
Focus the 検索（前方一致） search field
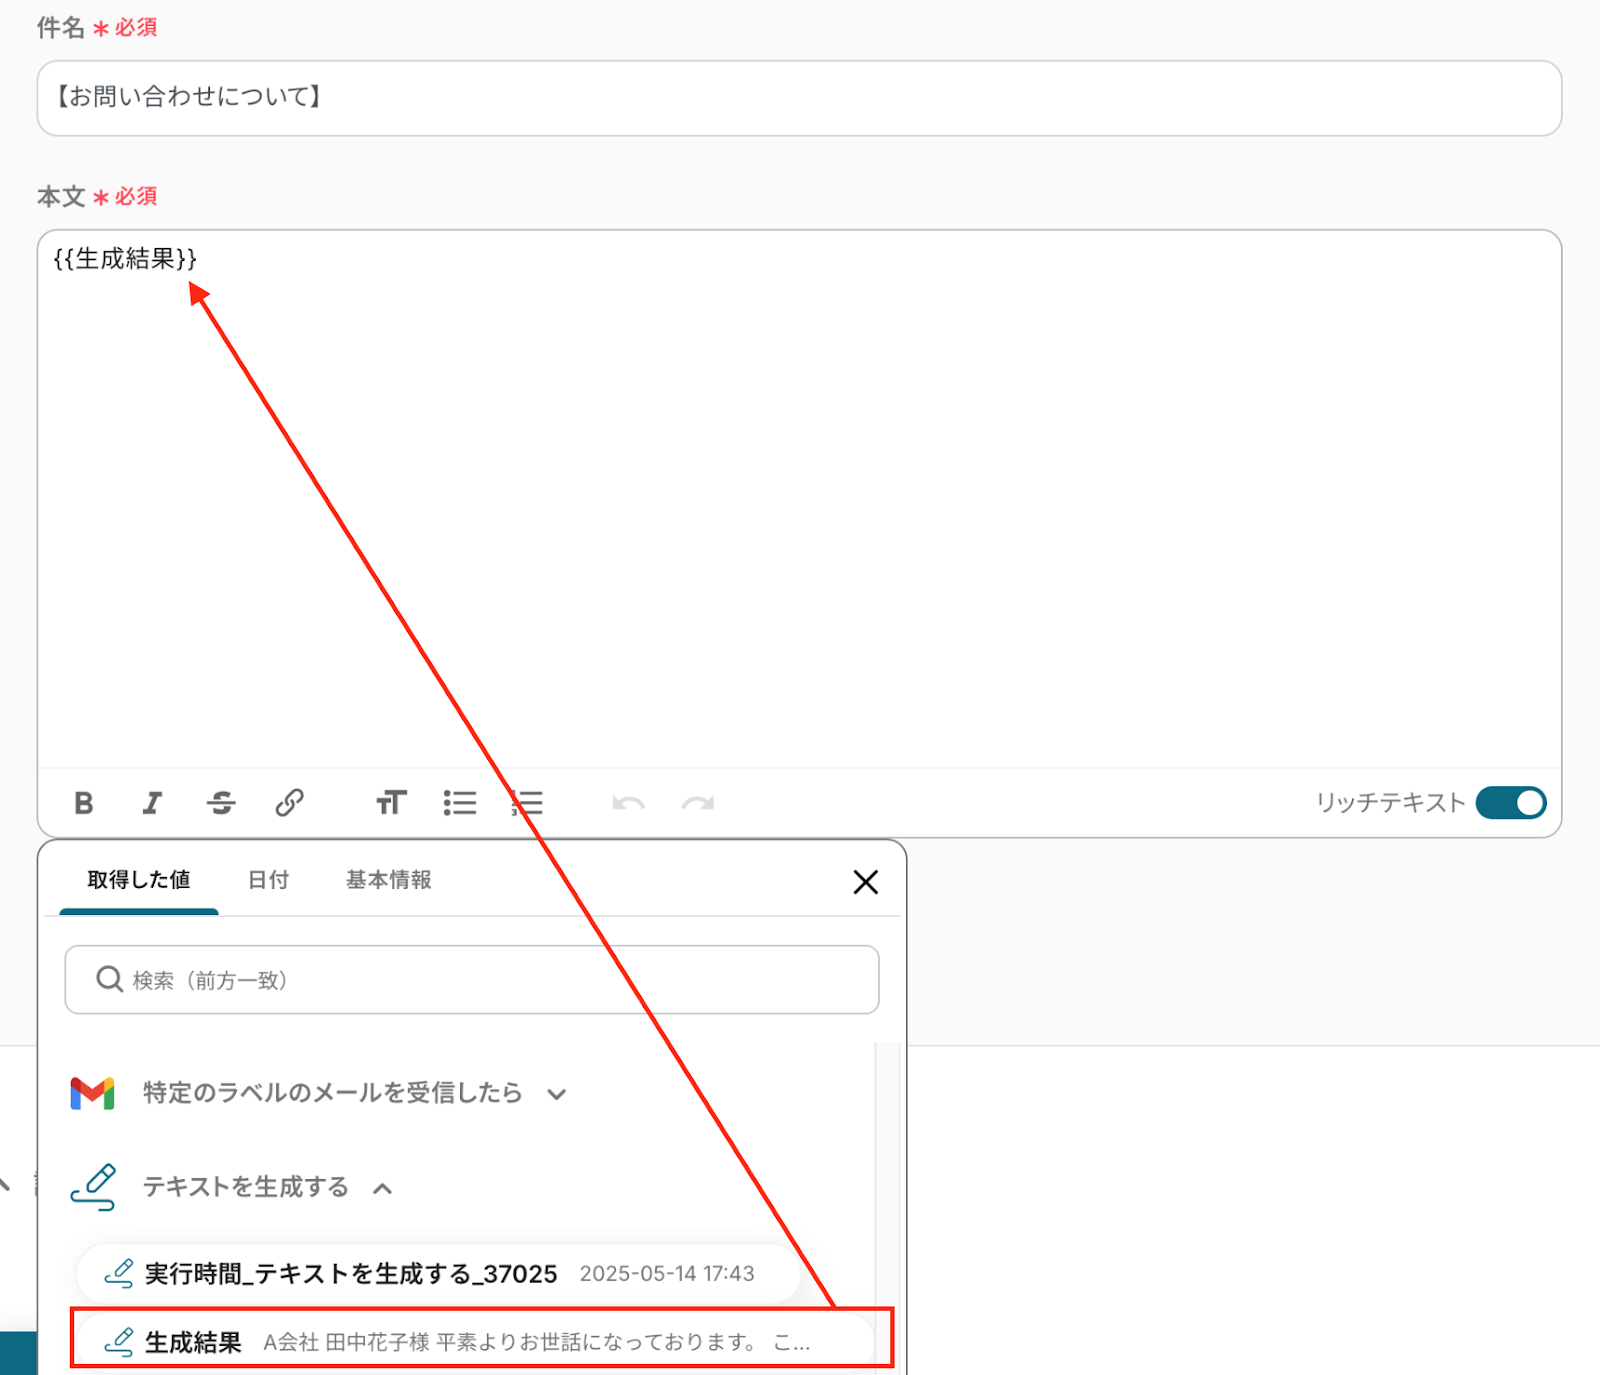point(472,980)
